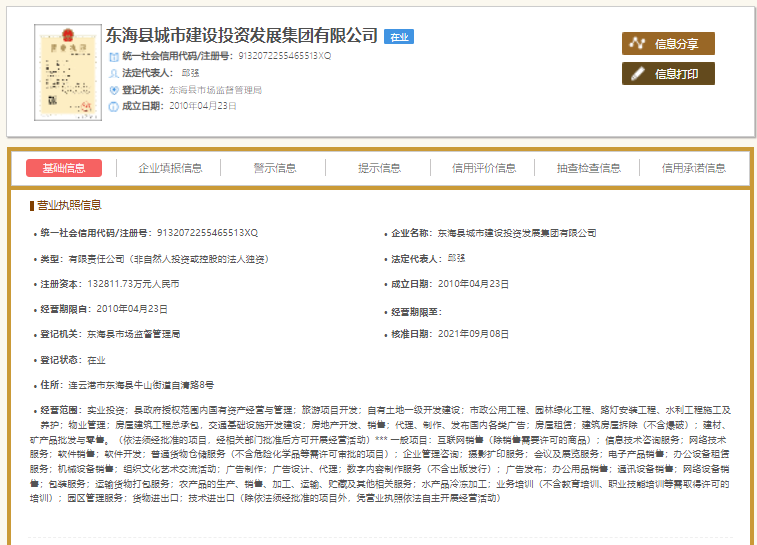This screenshot has height=545, width=757.
Task: Click the credit code icon in header
Action: (113, 56)
